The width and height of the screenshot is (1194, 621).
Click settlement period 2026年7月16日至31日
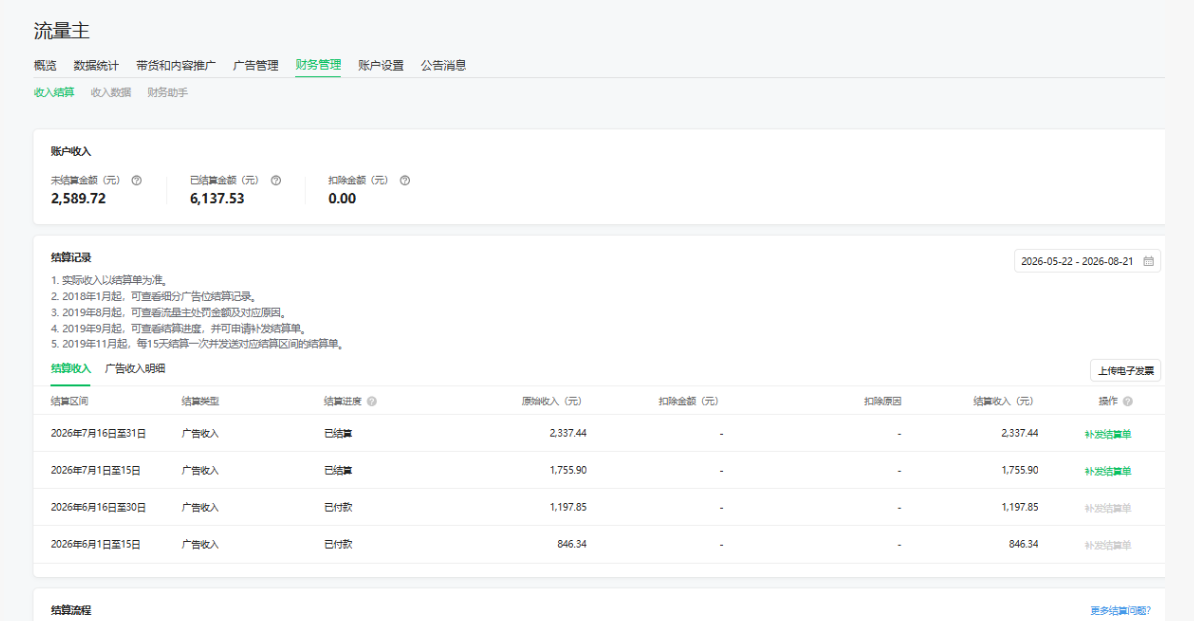coord(98,433)
